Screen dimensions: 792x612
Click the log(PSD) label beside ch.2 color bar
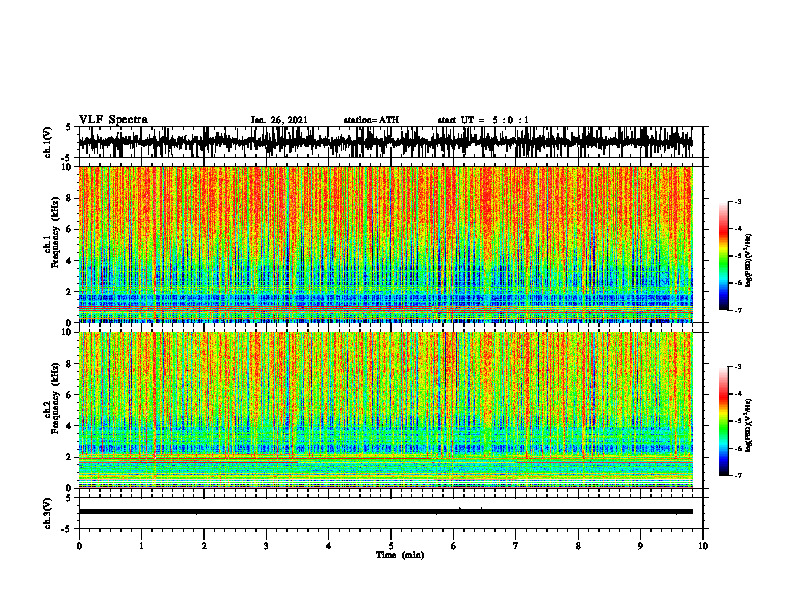(x=749, y=425)
